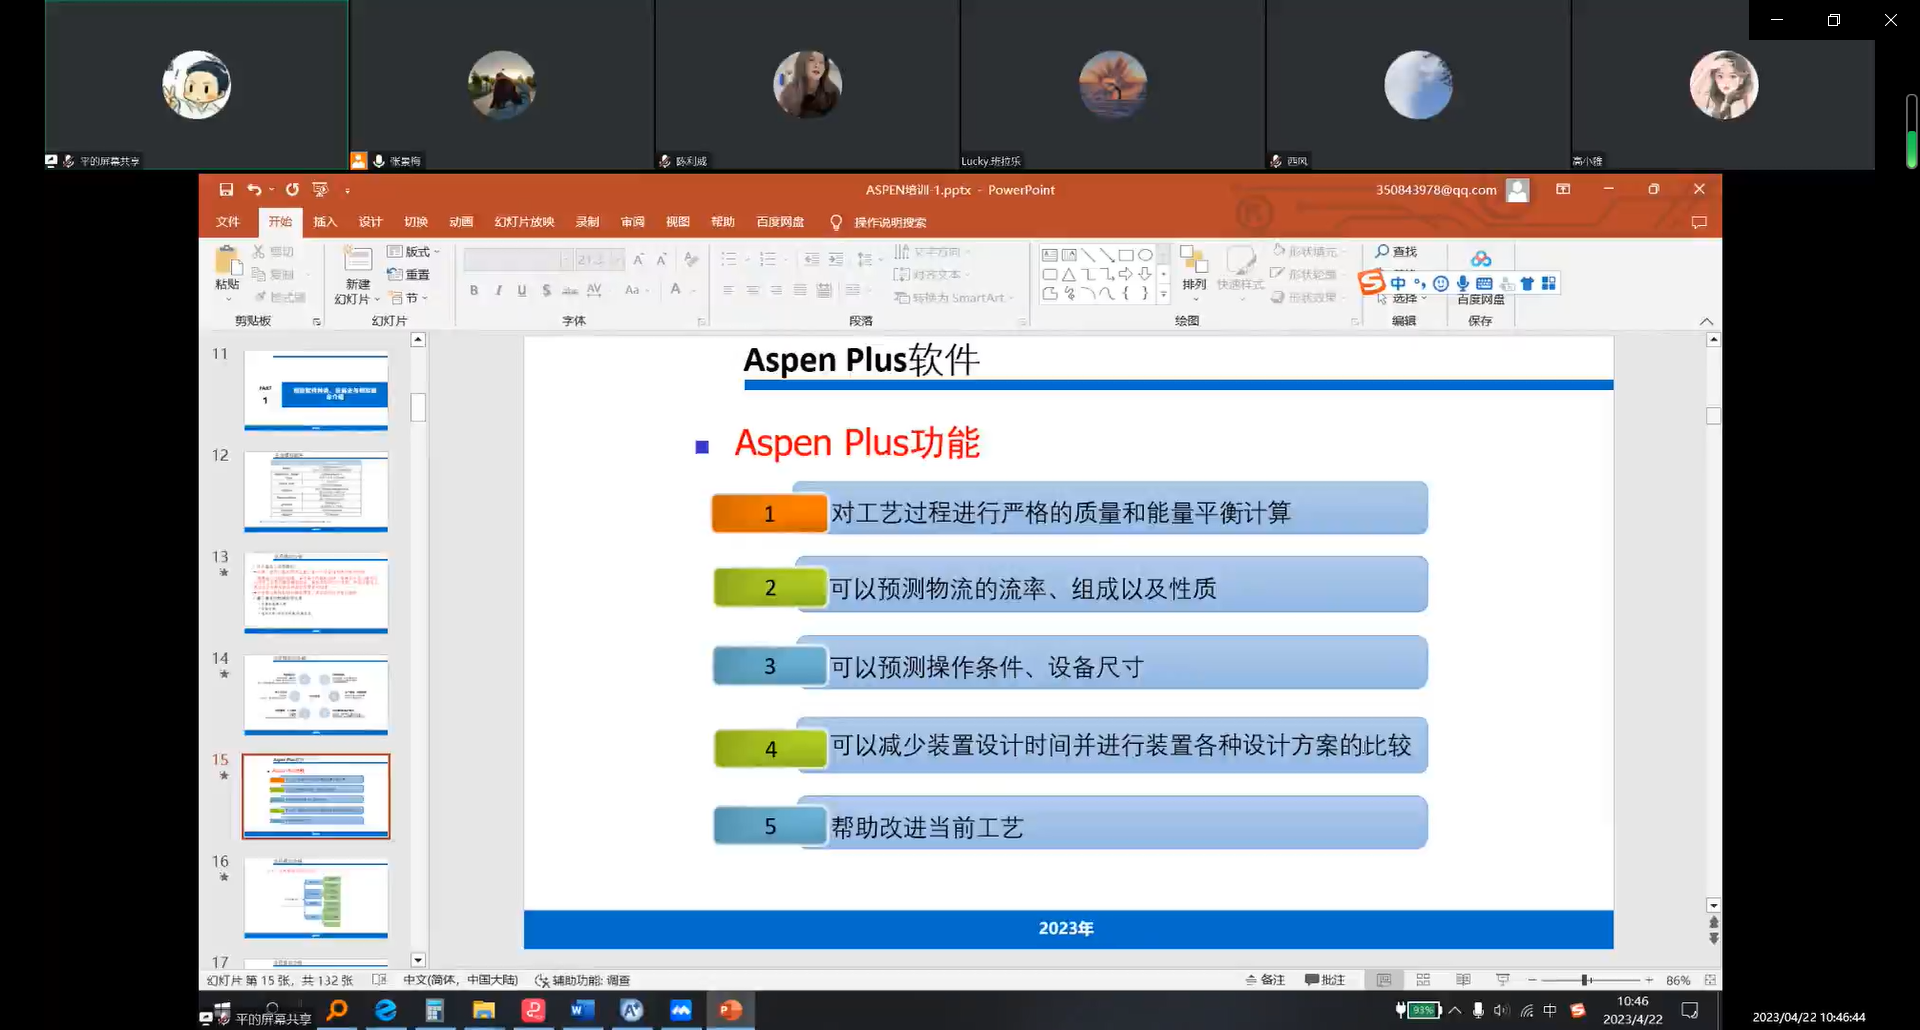This screenshot has width=1920, height=1030.
Task: Collapse the ribbon with the chevron arrow
Action: [x=1706, y=321]
